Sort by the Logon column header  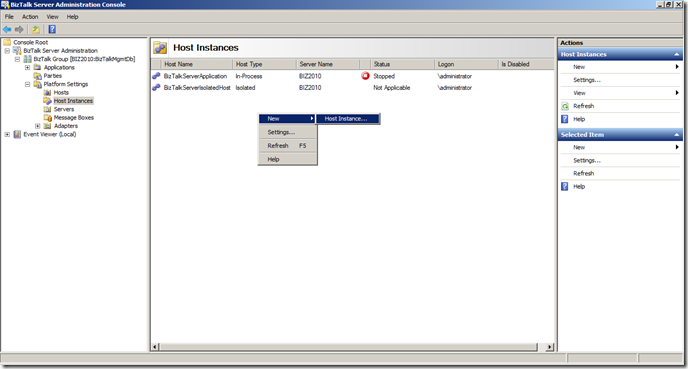(466, 64)
